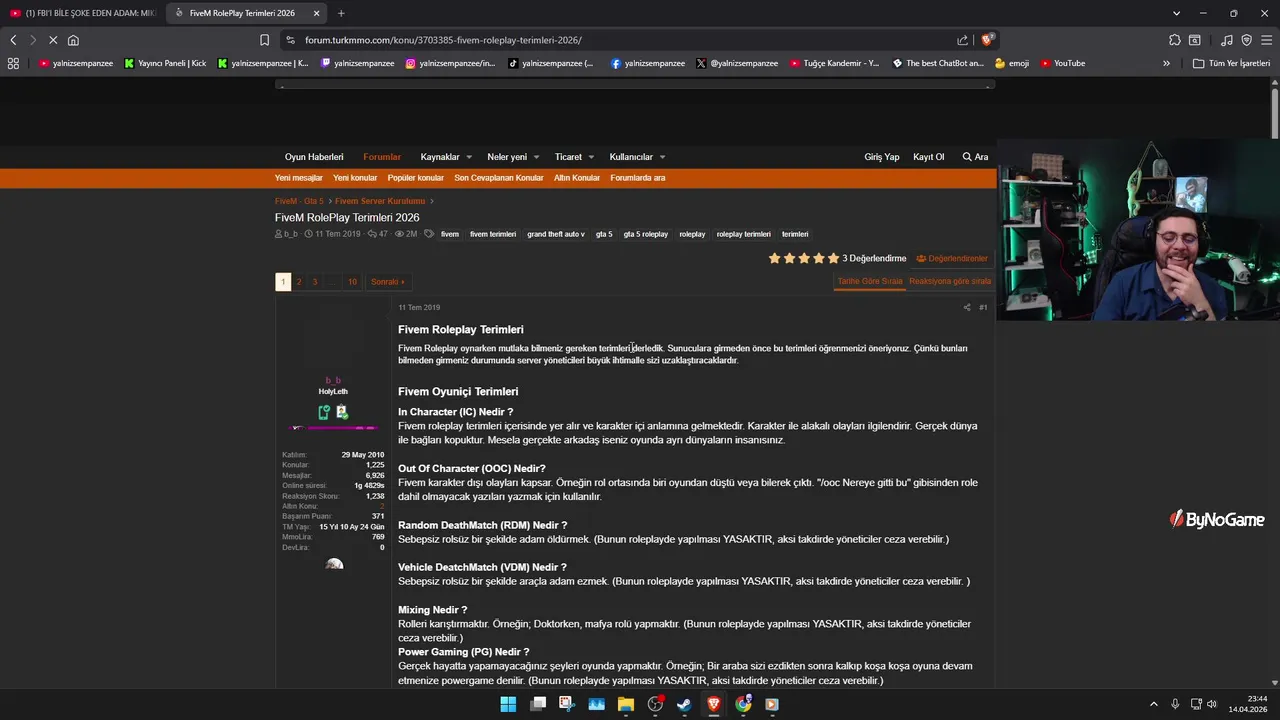
Task: Open Altın Konular in the sub-navigation
Action: (577, 178)
